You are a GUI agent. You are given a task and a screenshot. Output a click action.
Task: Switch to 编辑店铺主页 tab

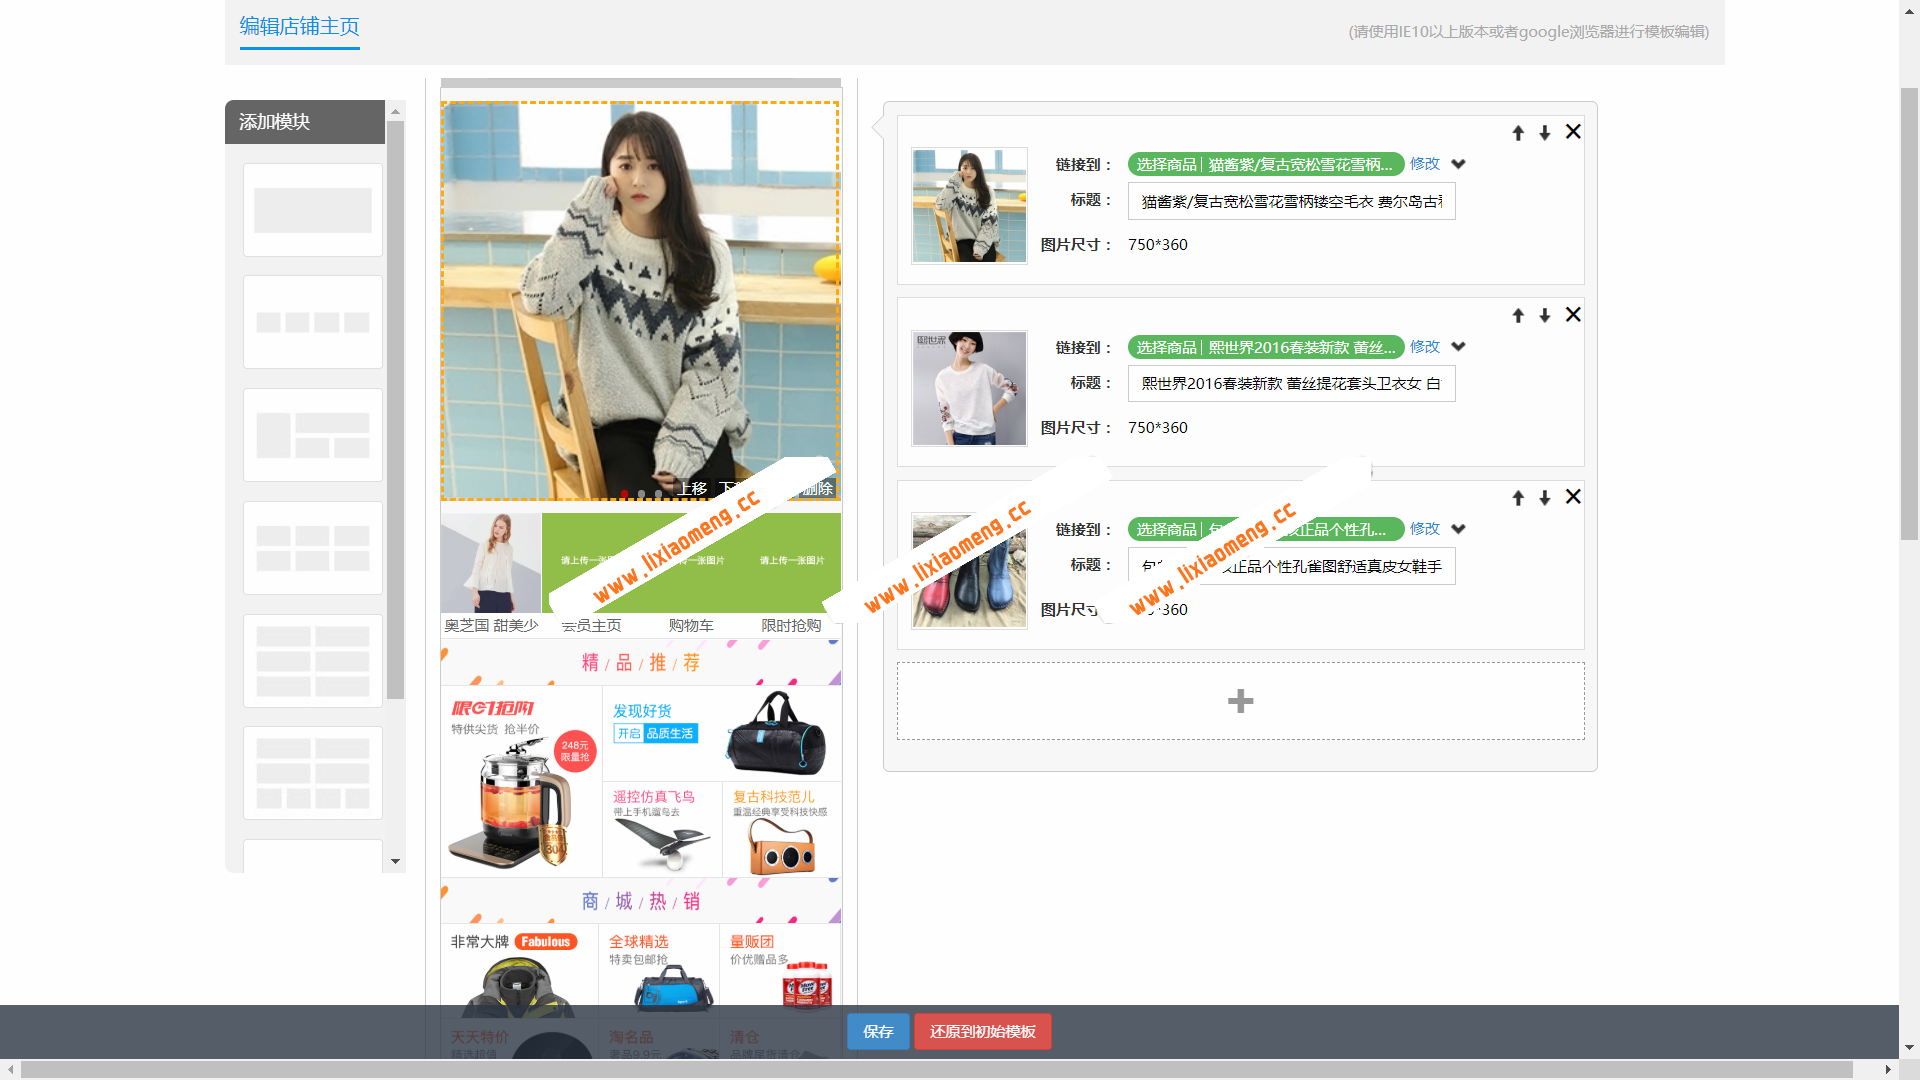click(299, 28)
